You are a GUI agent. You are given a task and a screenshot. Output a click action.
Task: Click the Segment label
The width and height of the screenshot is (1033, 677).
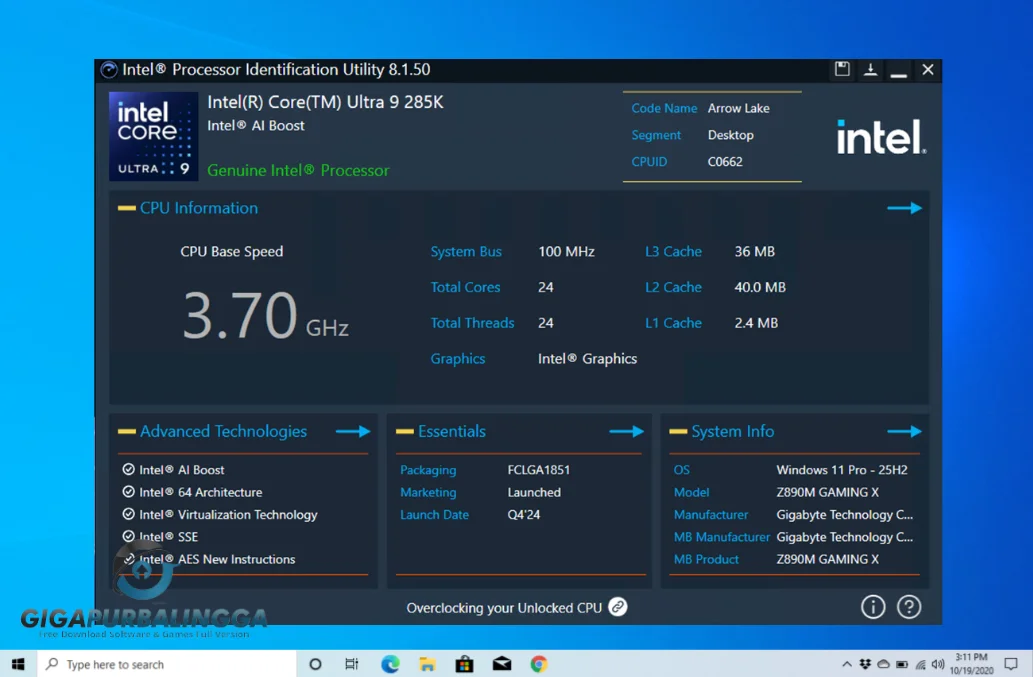tap(656, 135)
